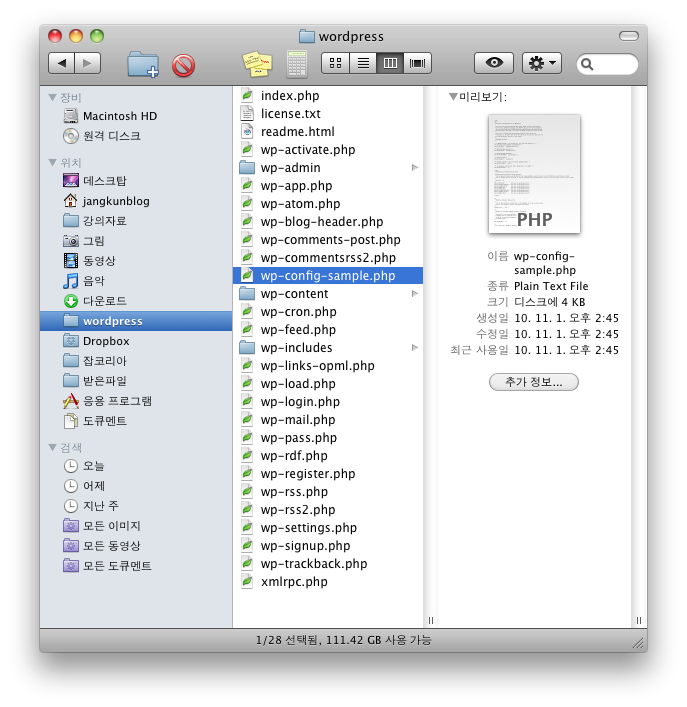The height and width of the screenshot is (707, 687).
Task: Open the 그림 pictures folder
Action: click(x=136, y=240)
